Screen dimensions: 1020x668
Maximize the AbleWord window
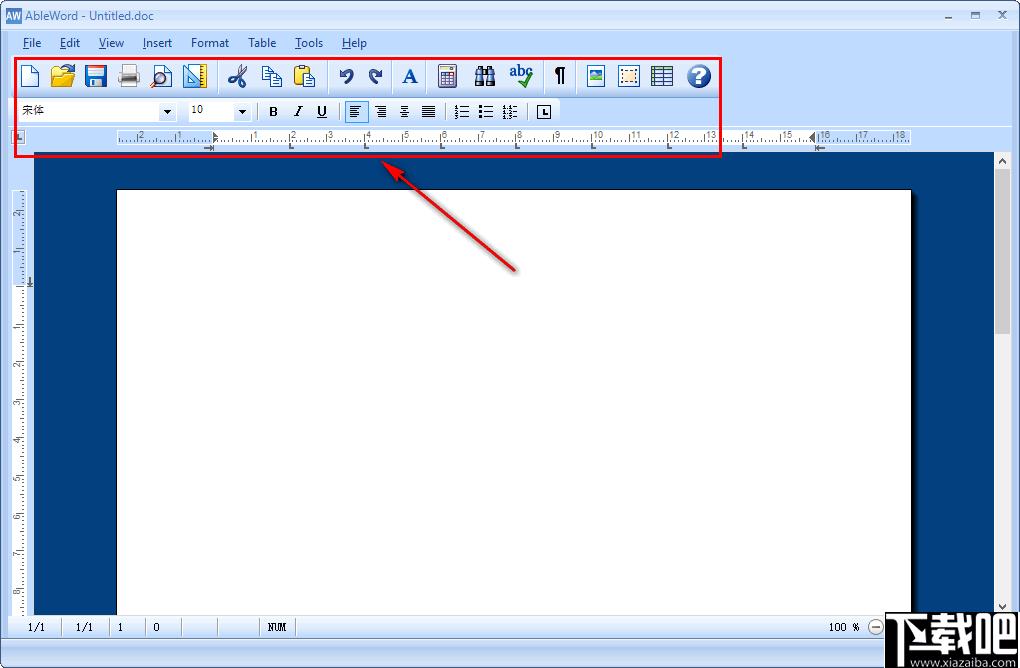point(975,15)
